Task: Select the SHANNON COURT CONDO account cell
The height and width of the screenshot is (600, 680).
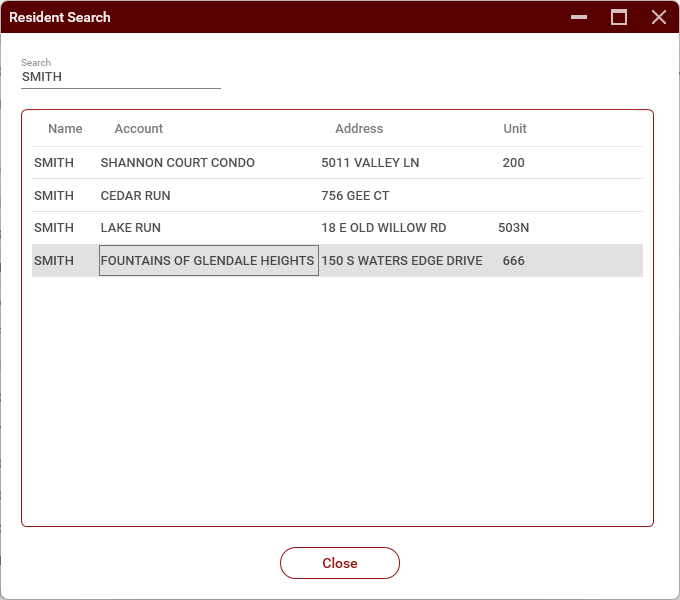Action: (x=178, y=163)
